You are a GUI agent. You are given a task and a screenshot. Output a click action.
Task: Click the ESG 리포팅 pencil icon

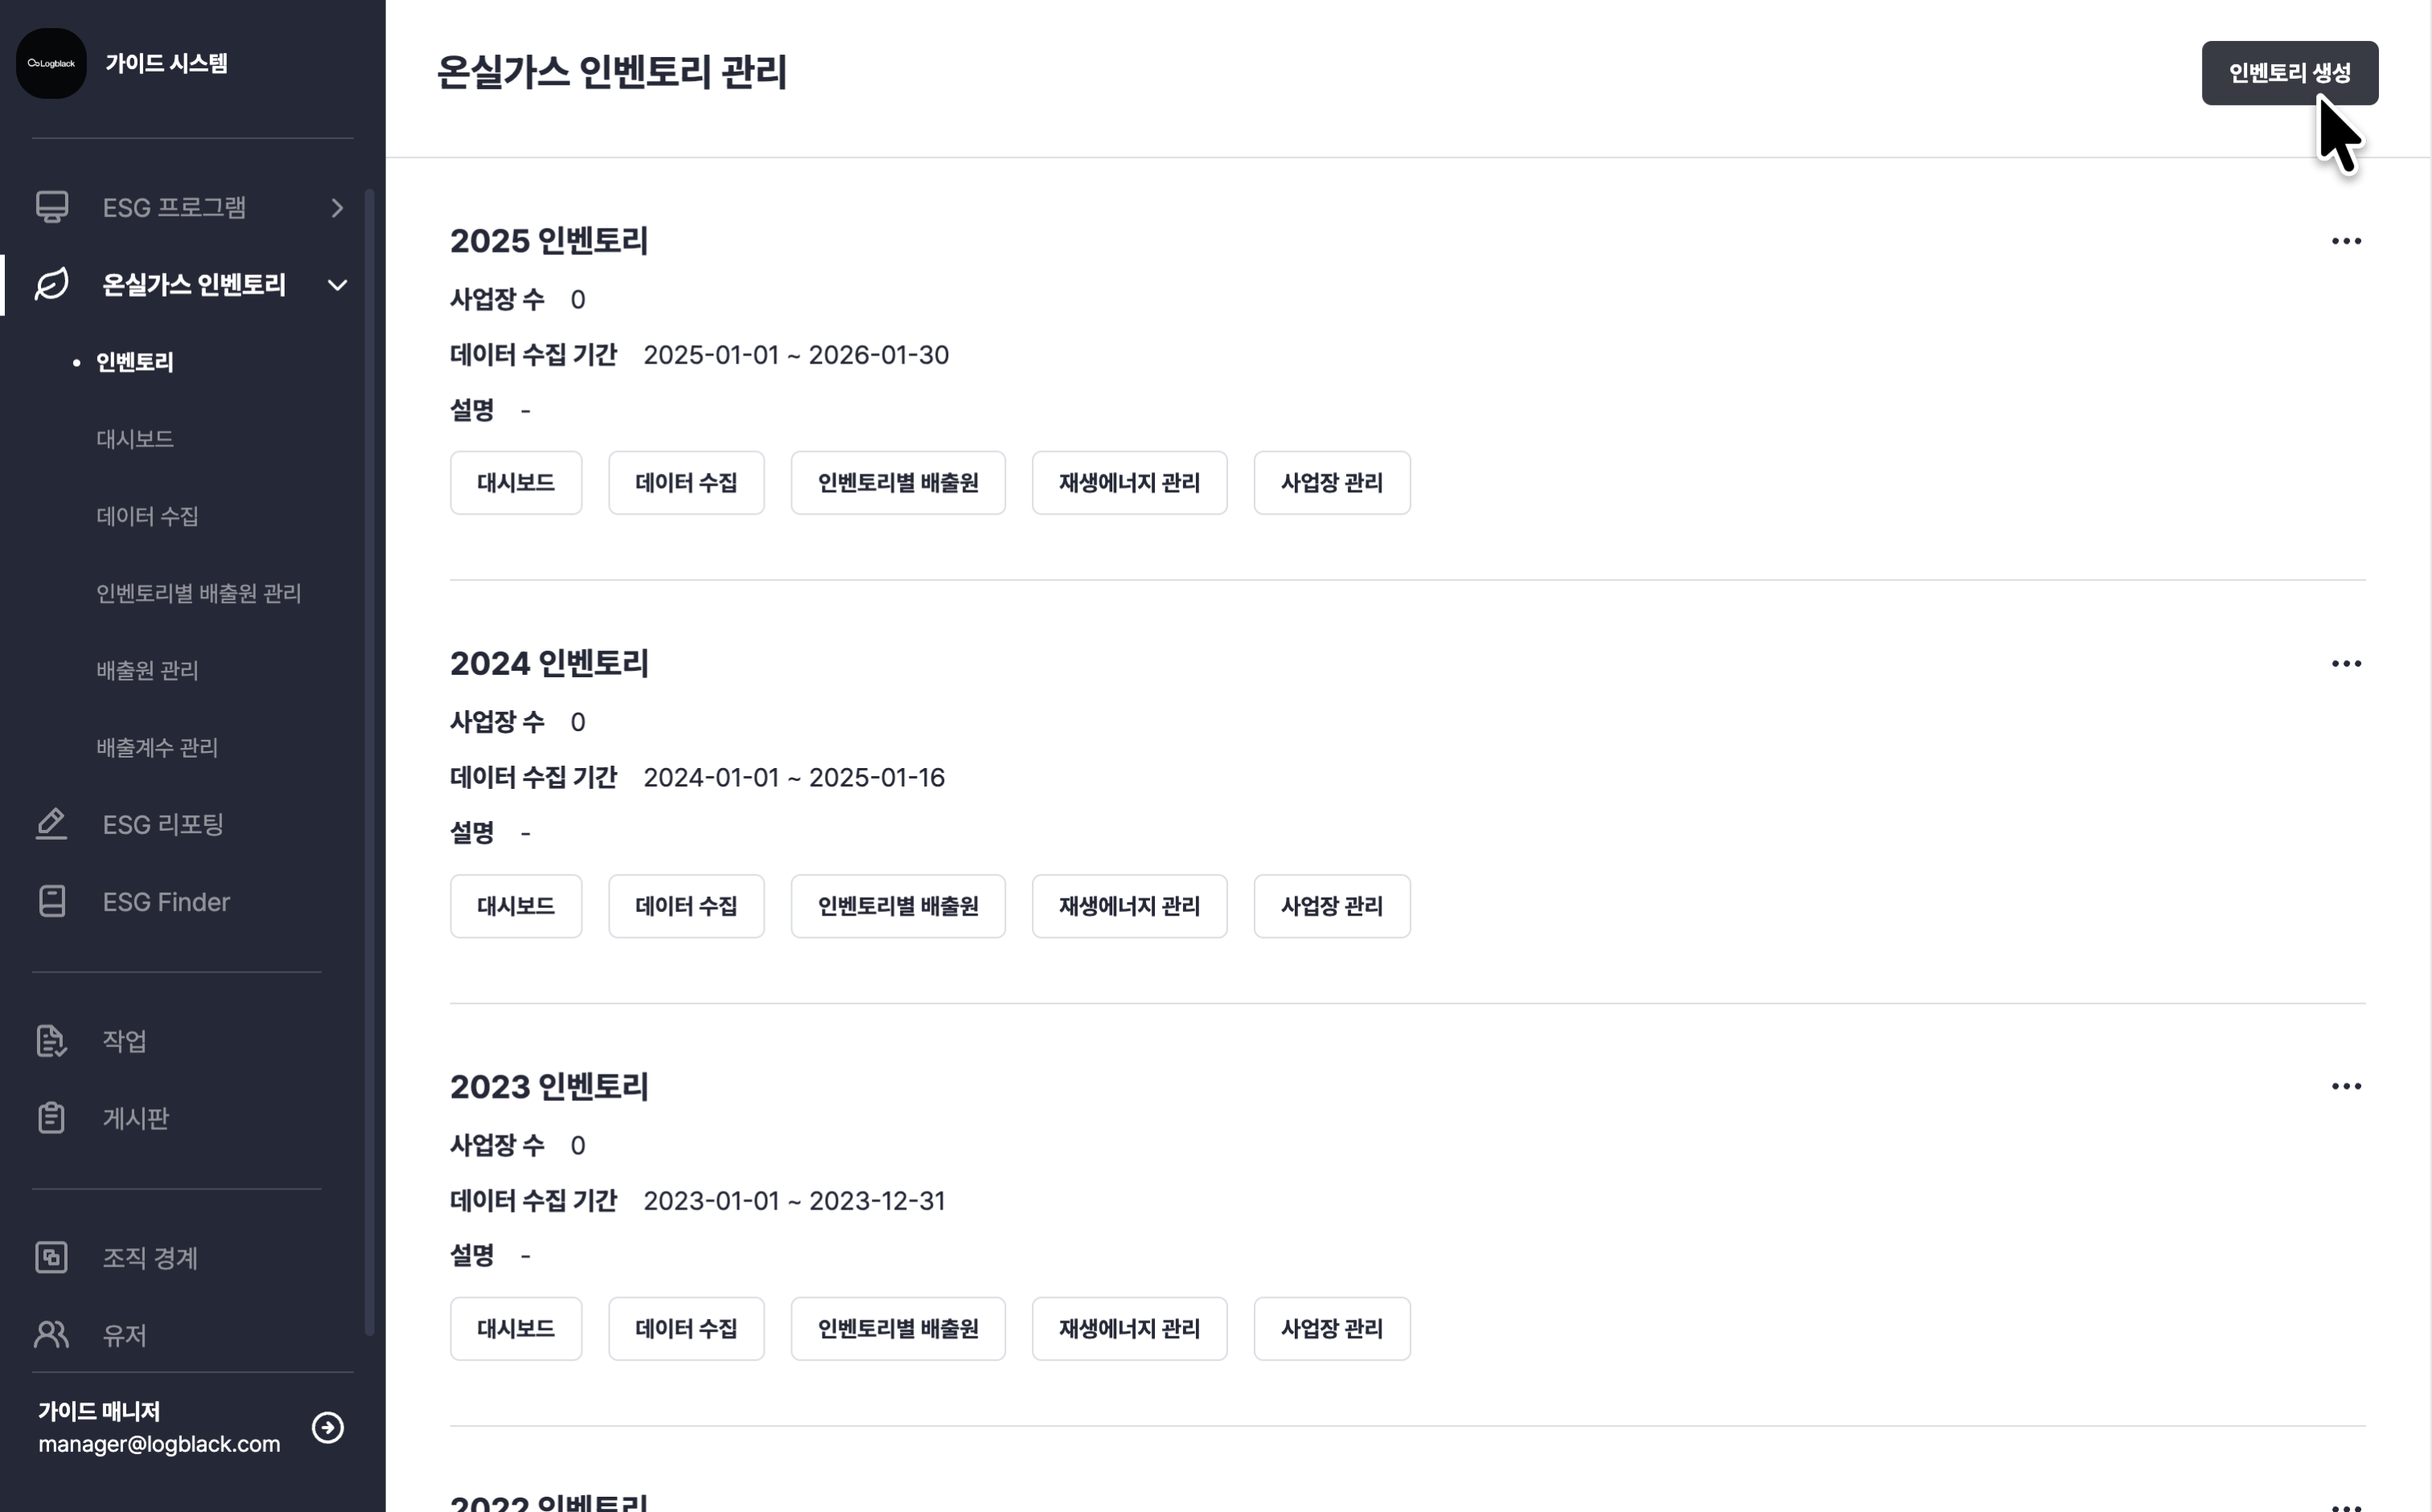pyautogui.click(x=52, y=824)
